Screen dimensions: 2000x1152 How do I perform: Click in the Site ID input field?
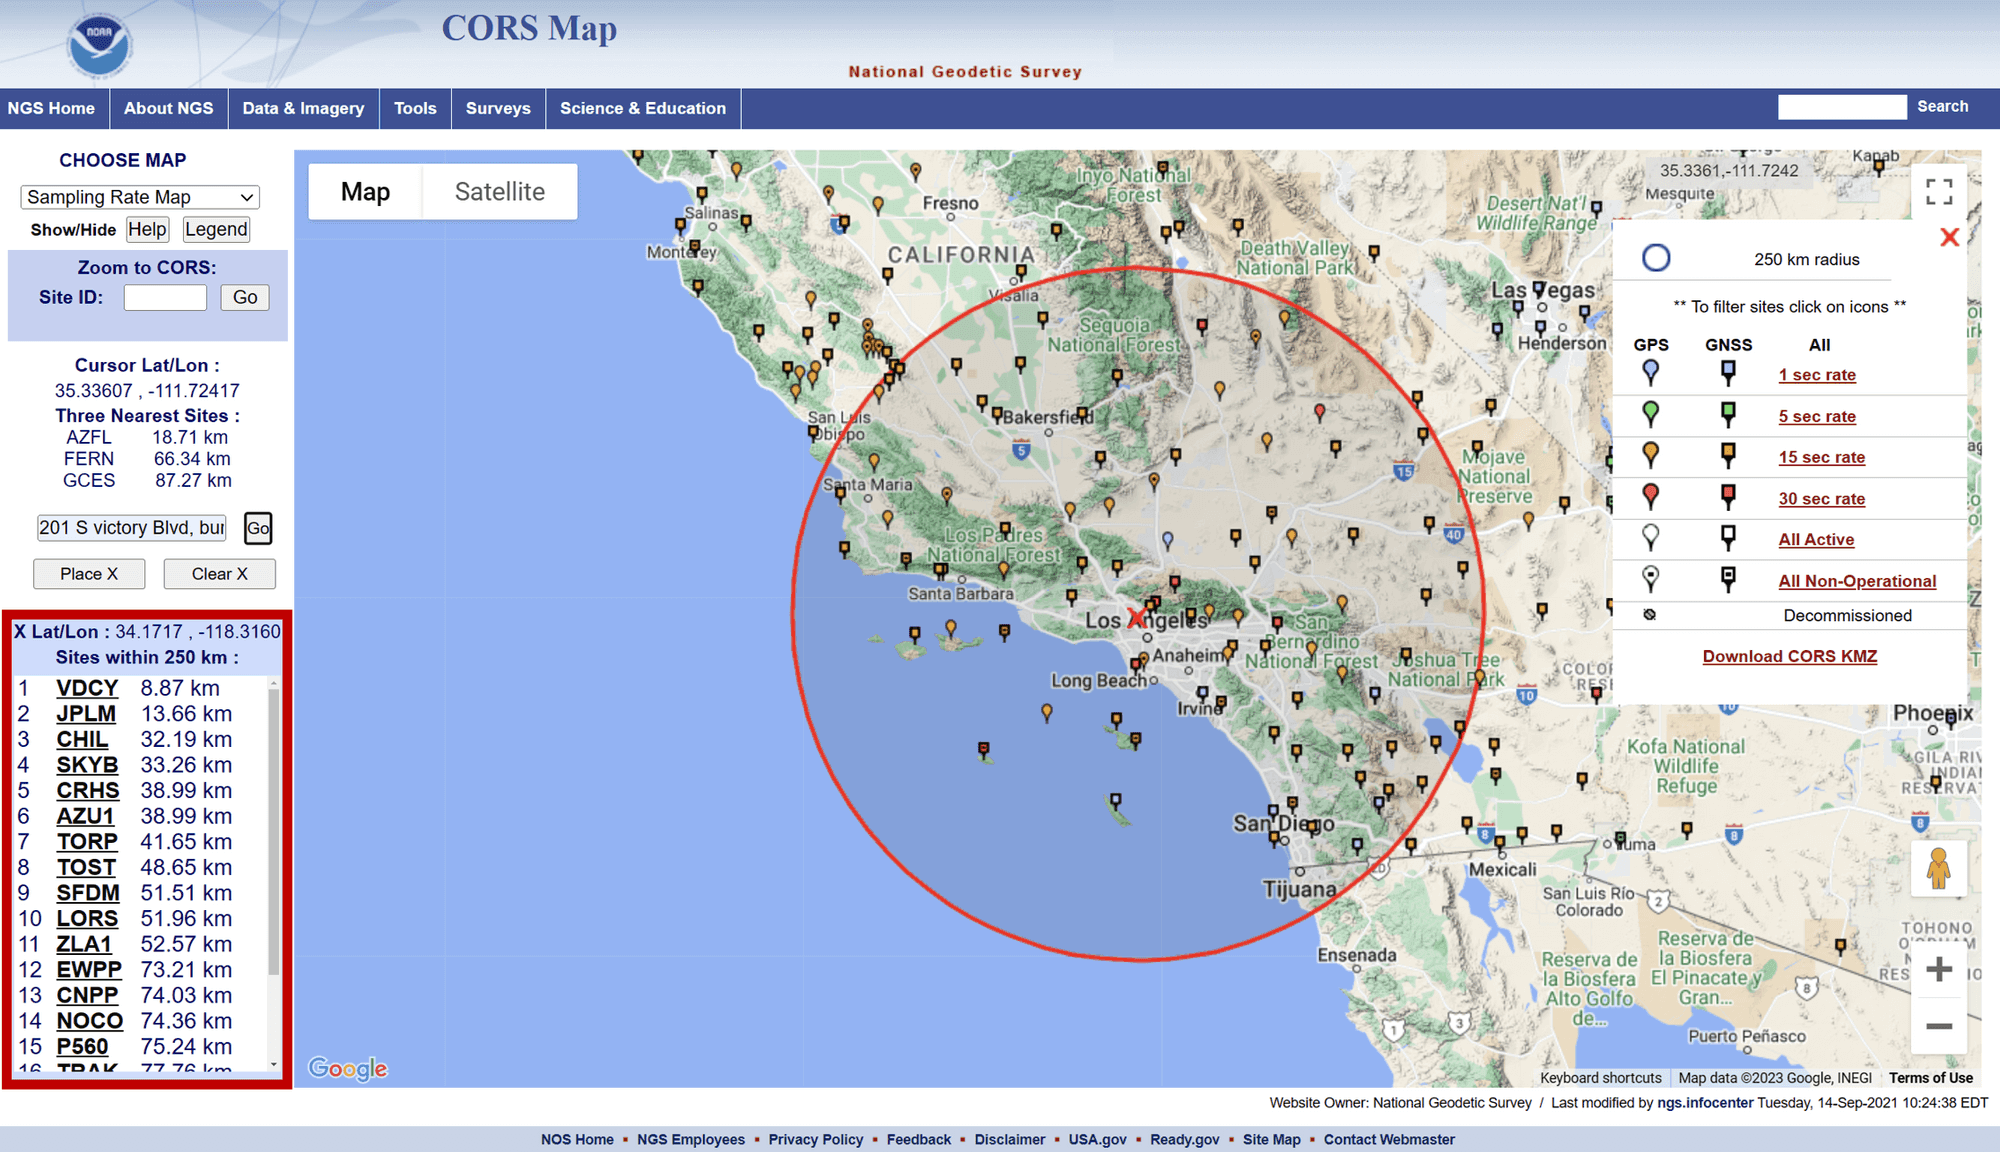pos(165,297)
